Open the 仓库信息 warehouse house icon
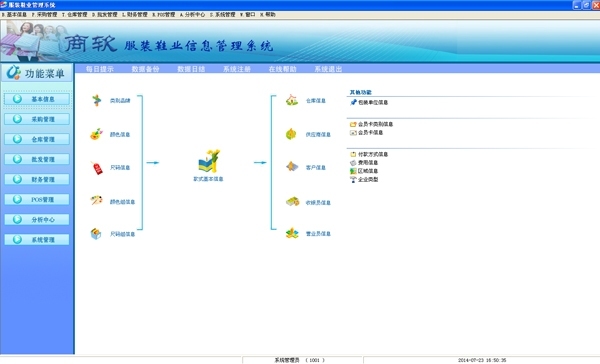The image size is (600, 364). pyautogui.click(x=292, y=100)
